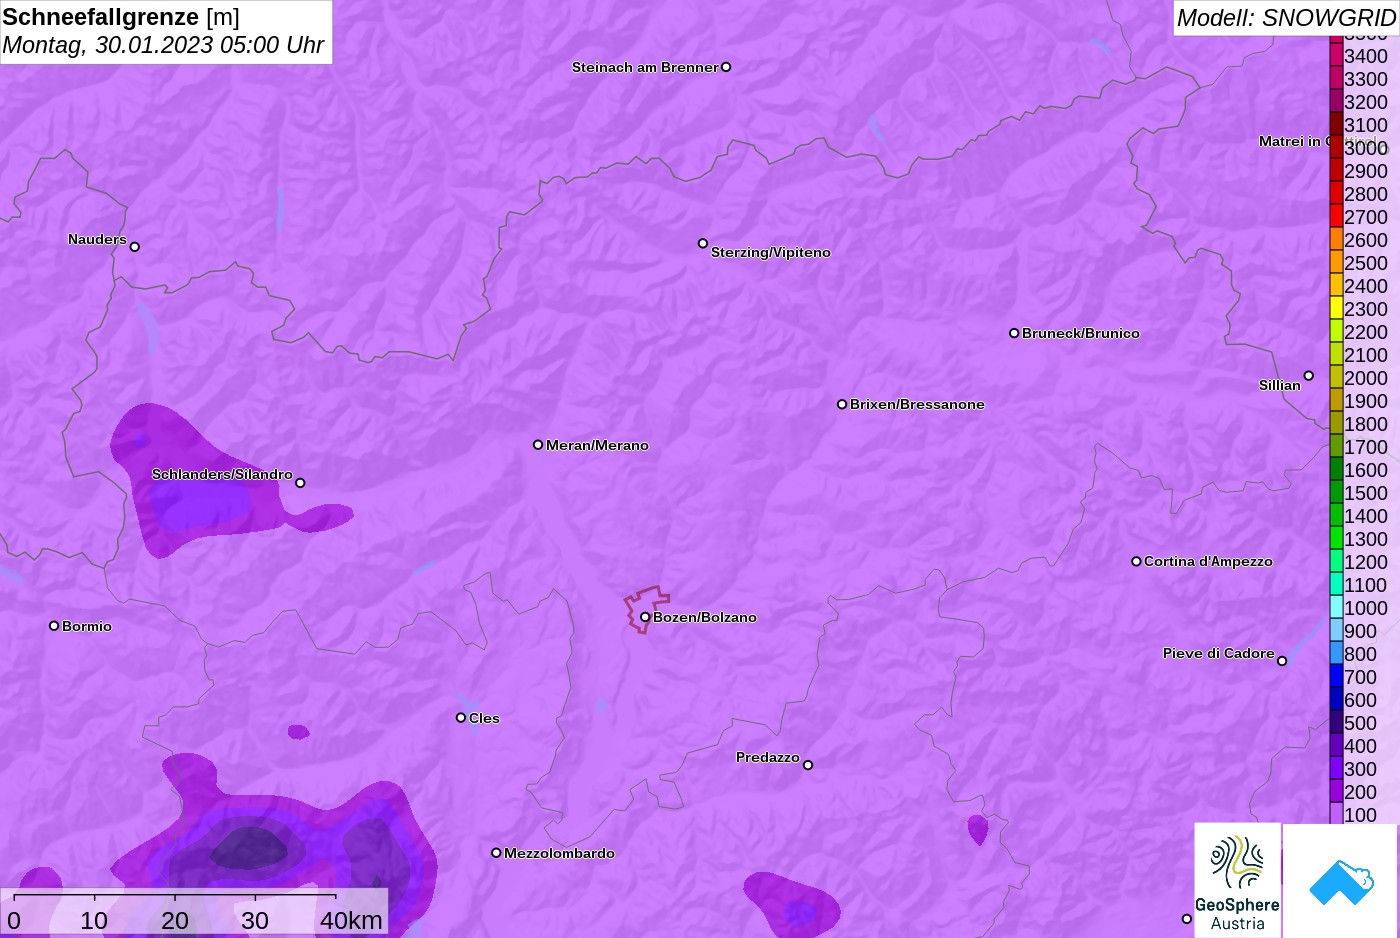Click the '20' scale bar label
This screenshot has height=938, width=1400.
click(x=175, y=920)
